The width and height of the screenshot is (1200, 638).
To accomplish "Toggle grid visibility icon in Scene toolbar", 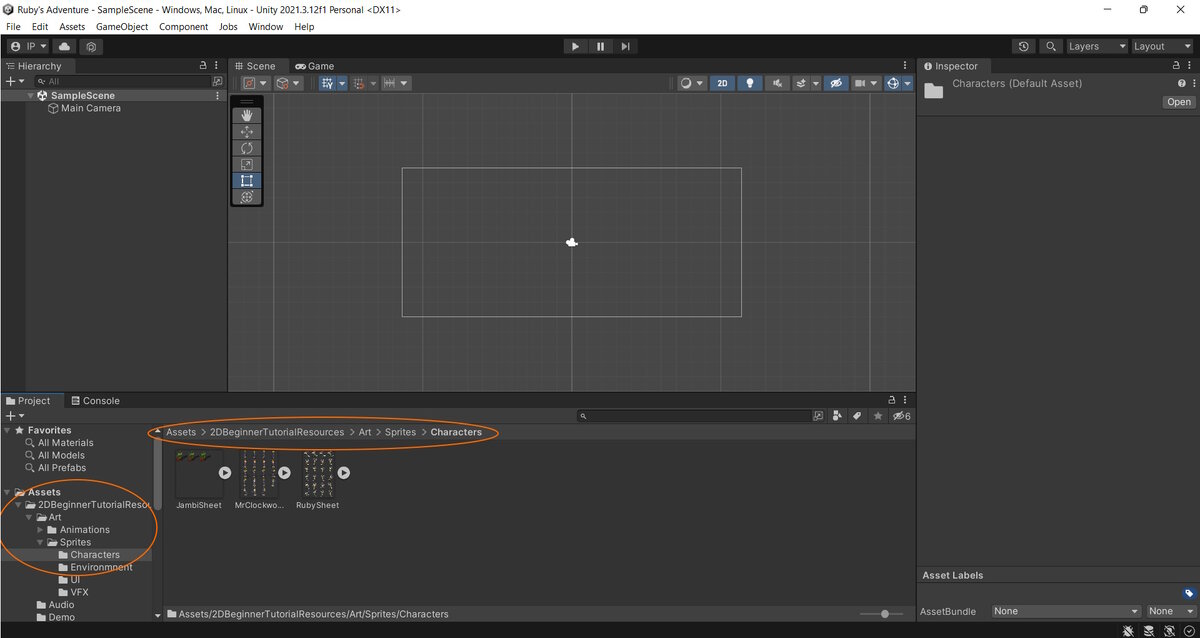I will click(x=327, y=83).
